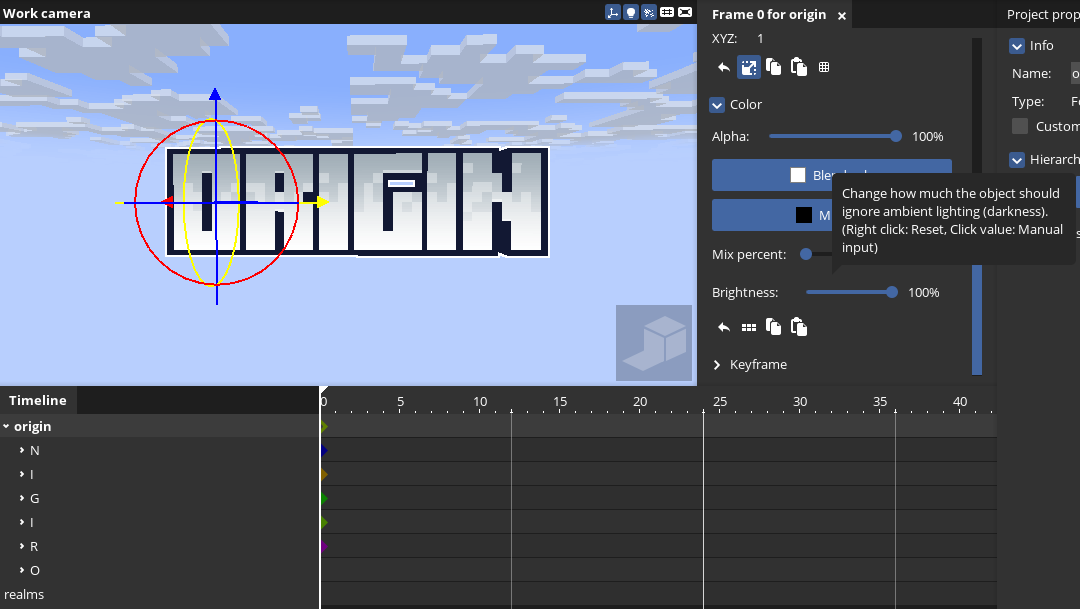
Task: Click the orange keyframe diamond in timeline
Action: pos(324,475)
